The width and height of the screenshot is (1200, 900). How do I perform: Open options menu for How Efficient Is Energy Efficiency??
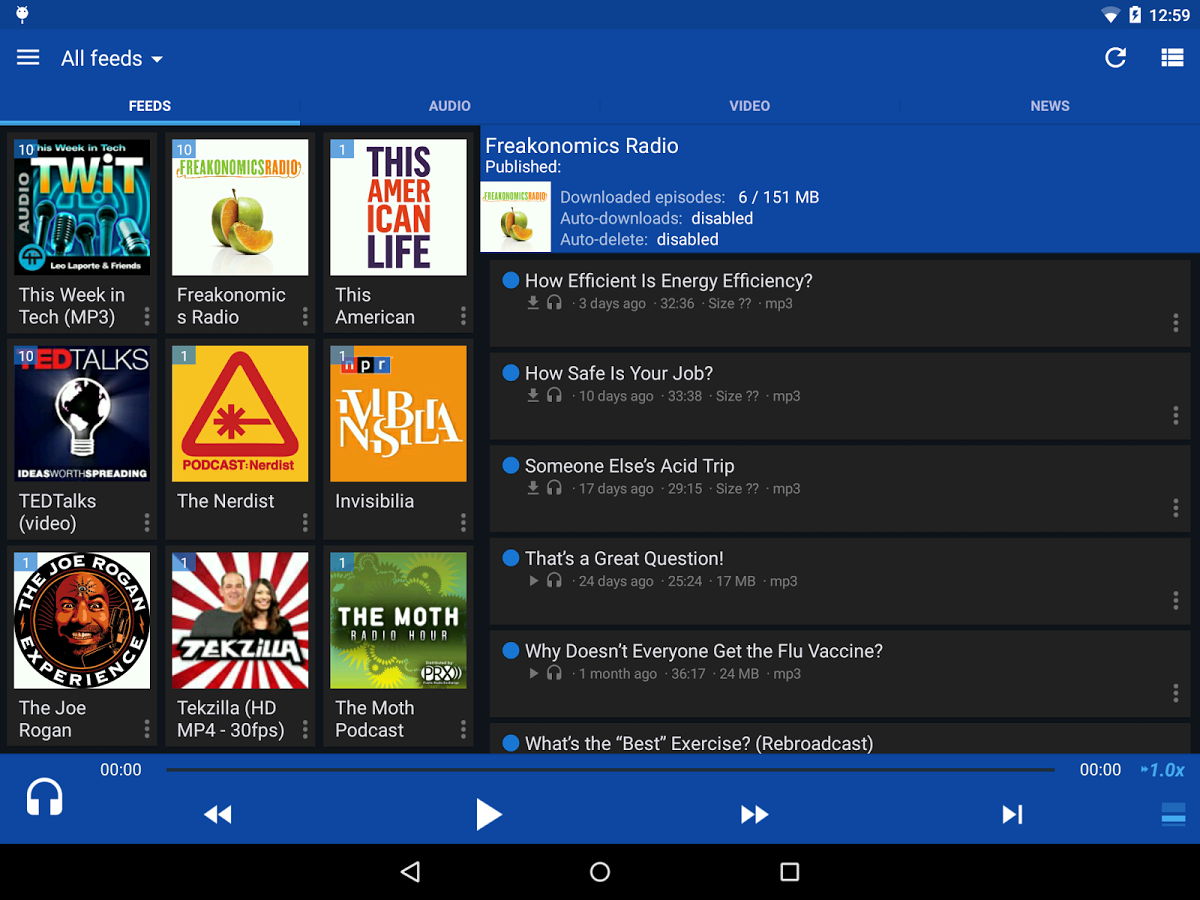[1175, 323]
